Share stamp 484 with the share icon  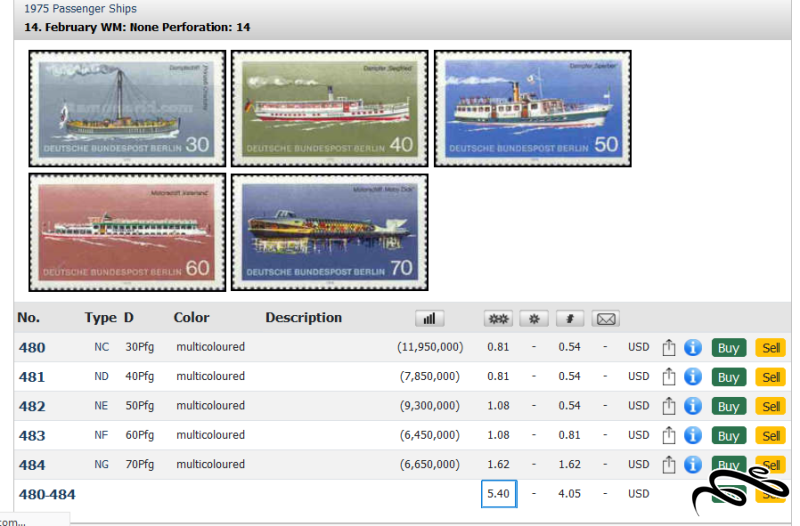point(668,465)
